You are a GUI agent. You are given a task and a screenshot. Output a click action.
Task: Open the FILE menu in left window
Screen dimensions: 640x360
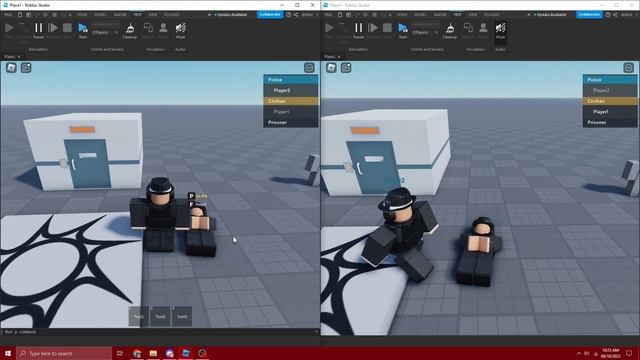[8, 15]
